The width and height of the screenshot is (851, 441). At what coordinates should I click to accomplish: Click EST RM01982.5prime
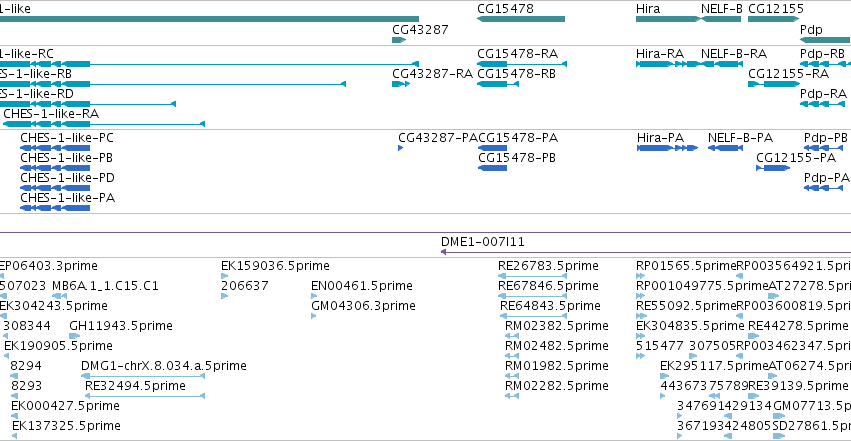[x=512, y=376]
